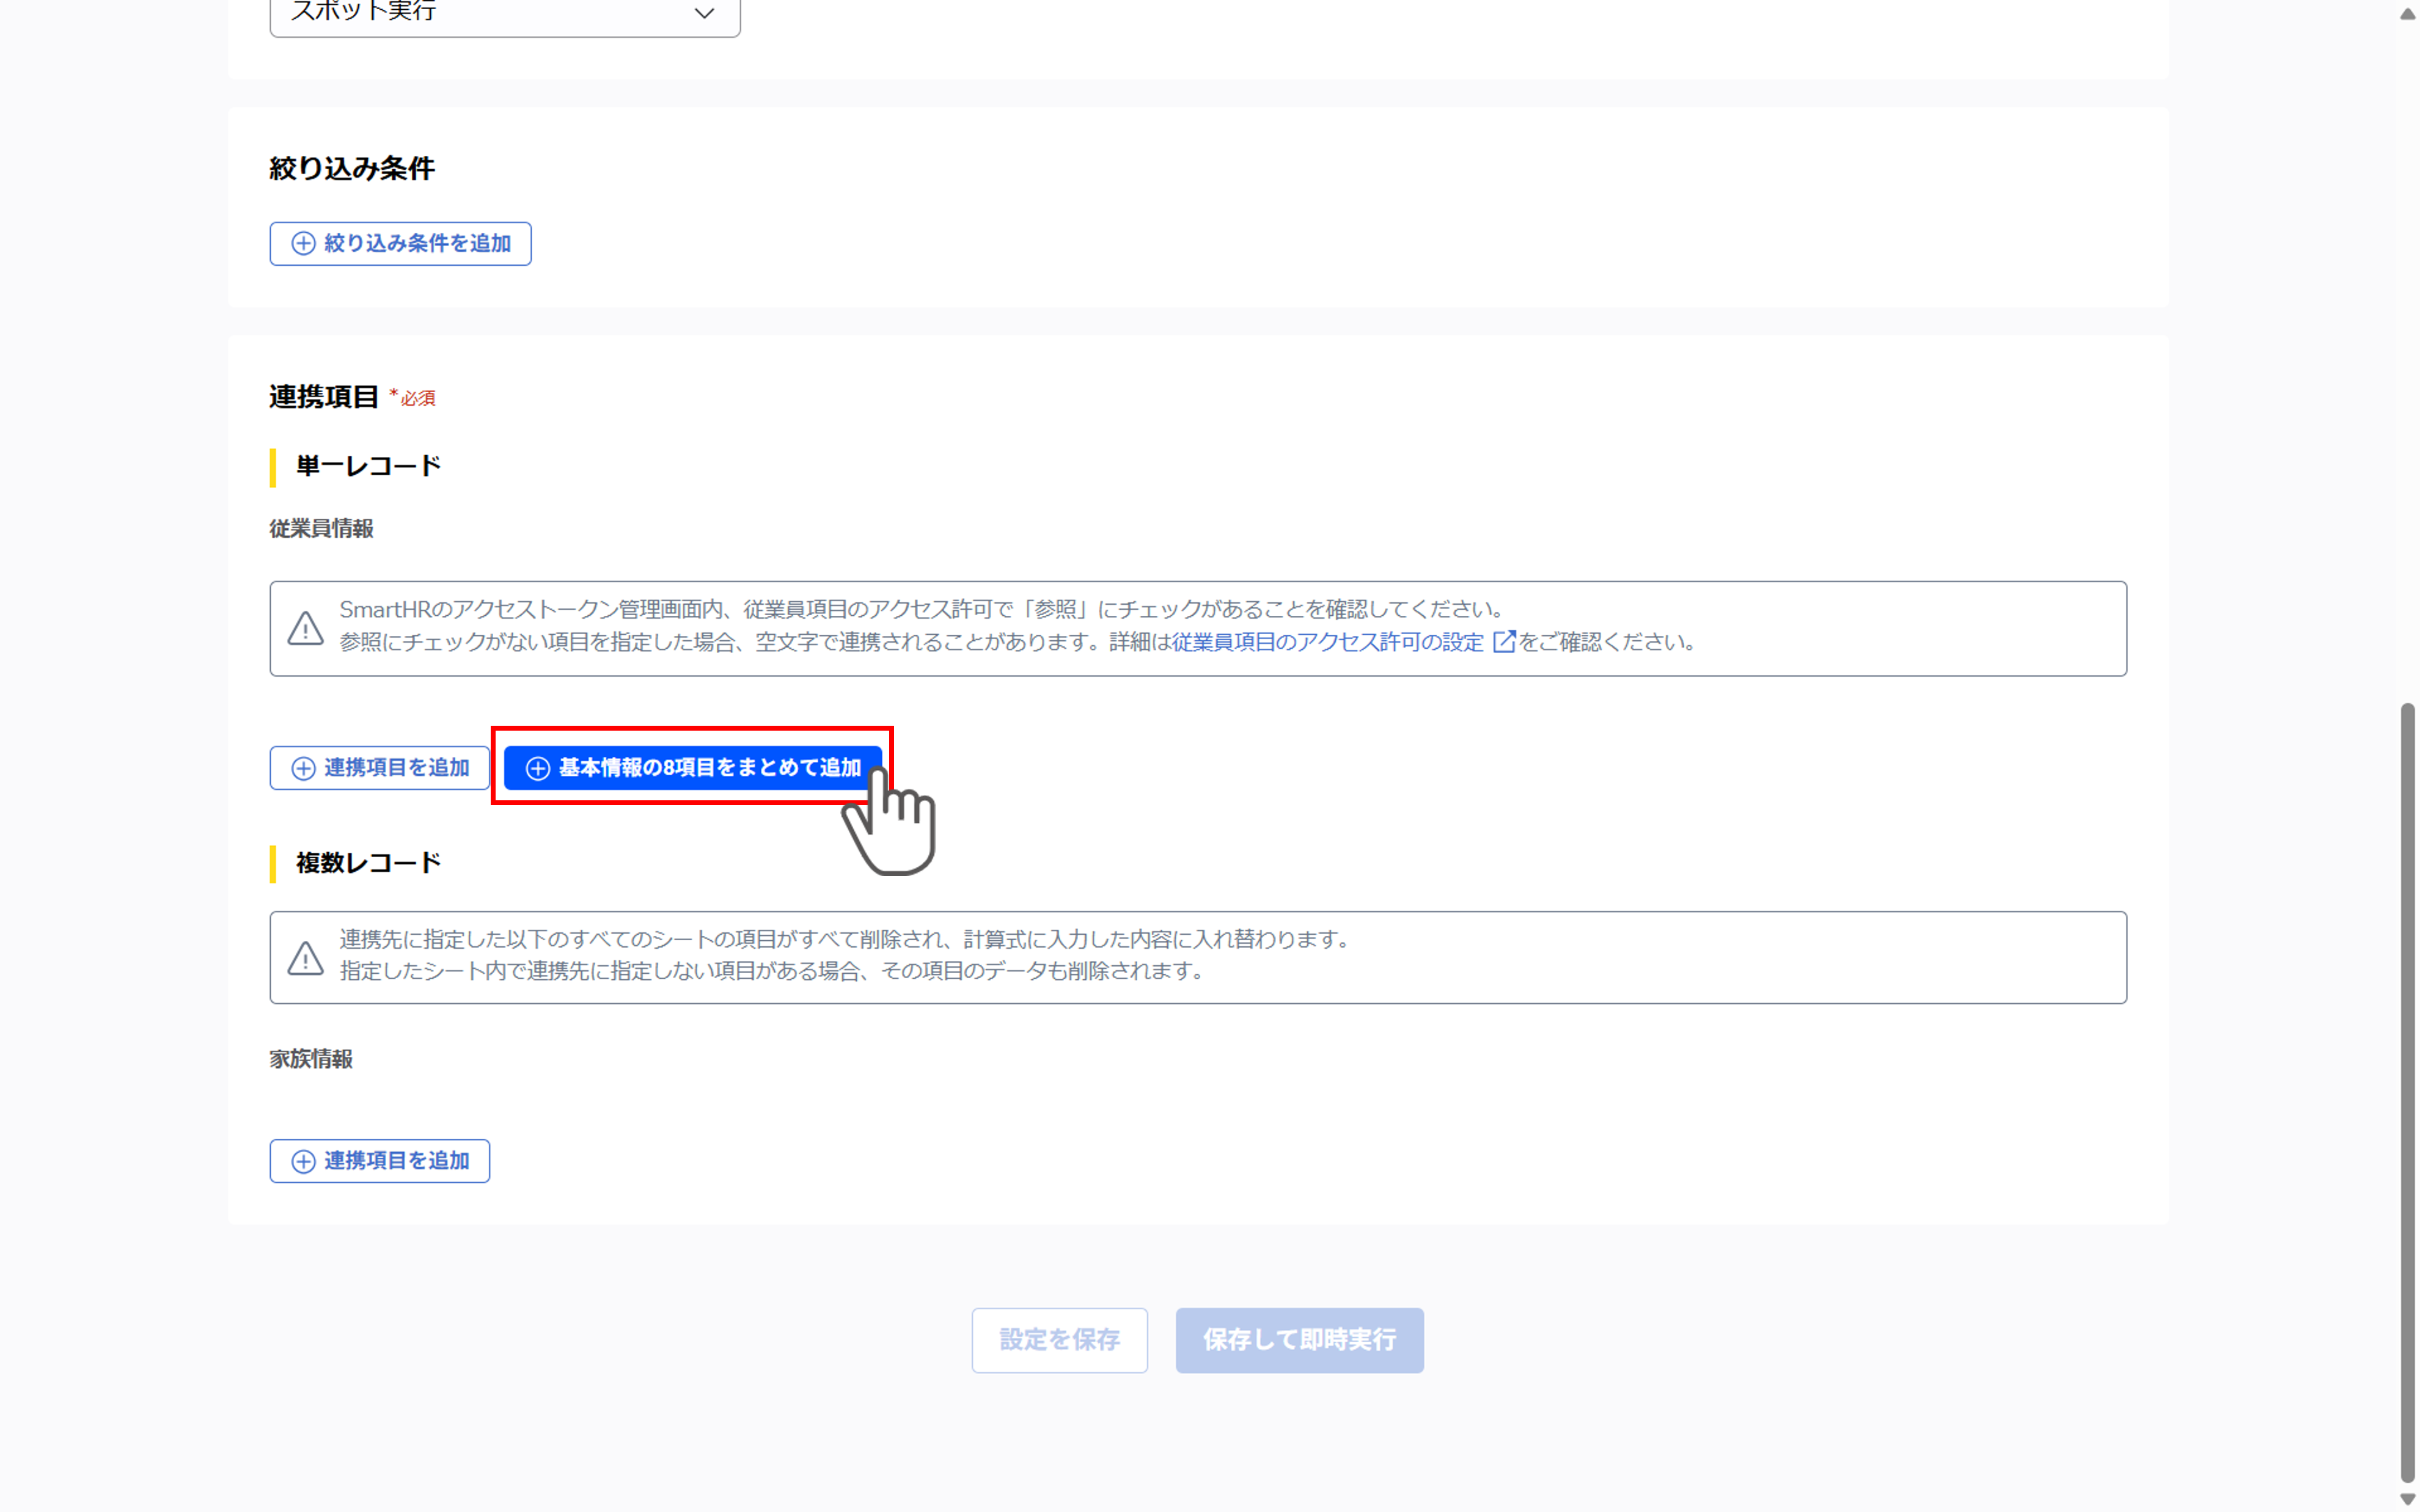Screen dimensions: 2420x1512
Task: Click the 設定を保存 button
Action: [1060, 1340]
